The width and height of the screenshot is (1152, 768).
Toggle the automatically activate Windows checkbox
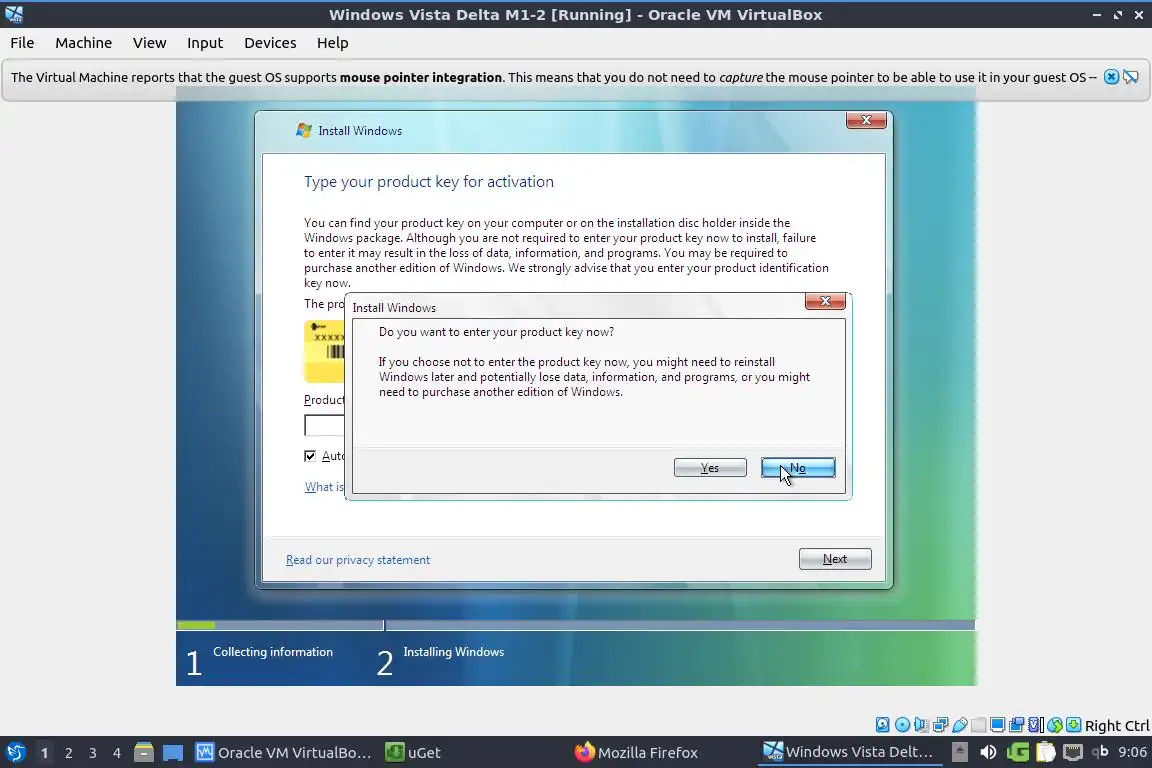(310, 456)
